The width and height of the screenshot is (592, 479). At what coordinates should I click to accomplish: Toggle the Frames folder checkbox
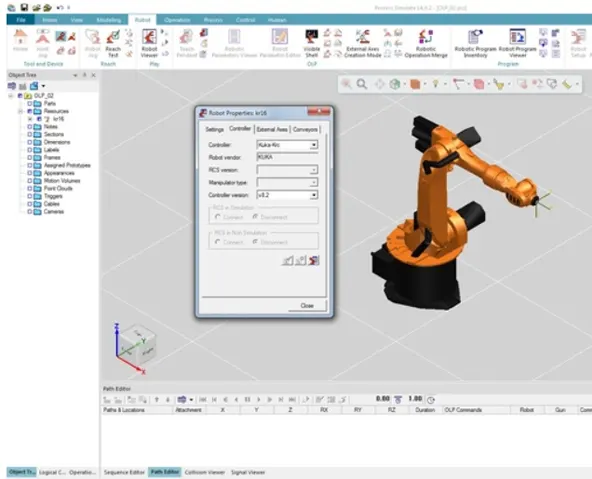click(x=29, y=157)
